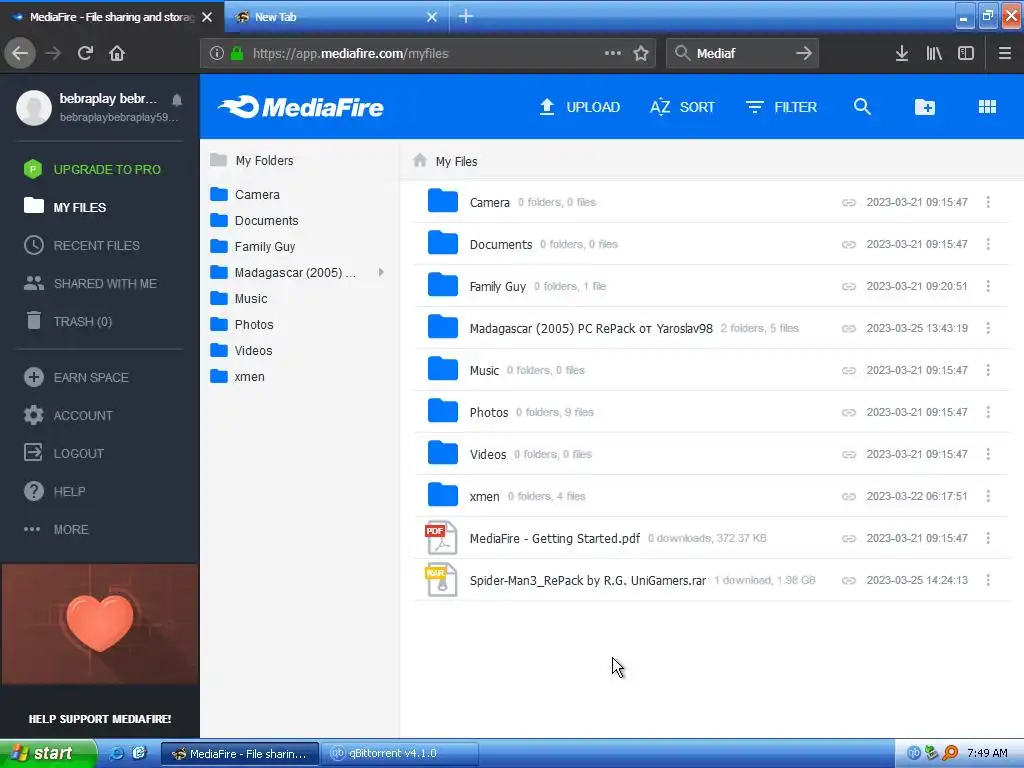Open three-dot menu for Spider-Man3 rar file
The height and width of the screenshot is (768, 1024).
[x=988, y=581]
